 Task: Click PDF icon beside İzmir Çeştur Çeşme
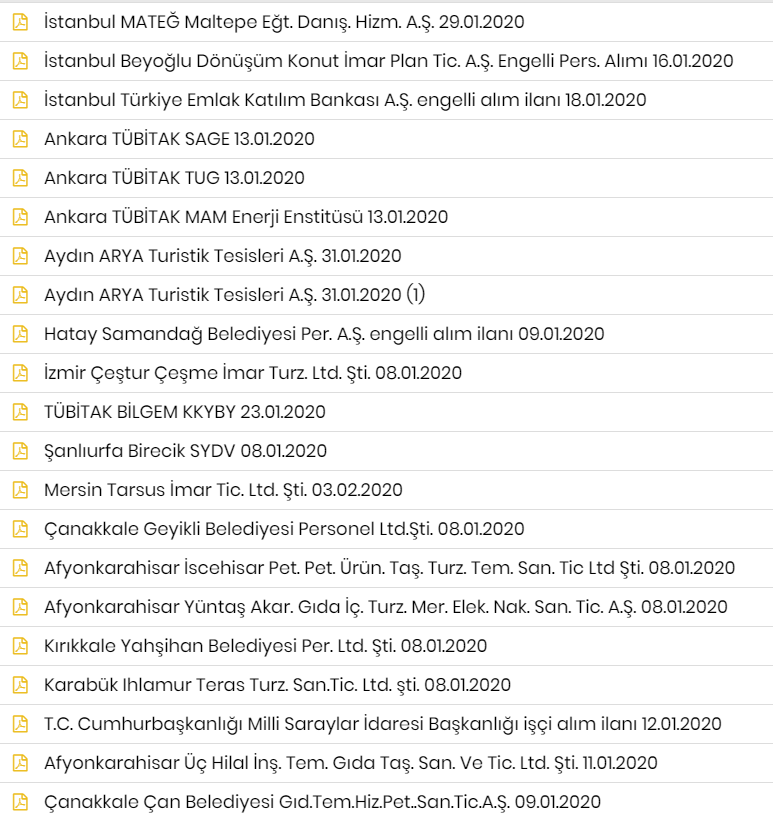point(20,373)
